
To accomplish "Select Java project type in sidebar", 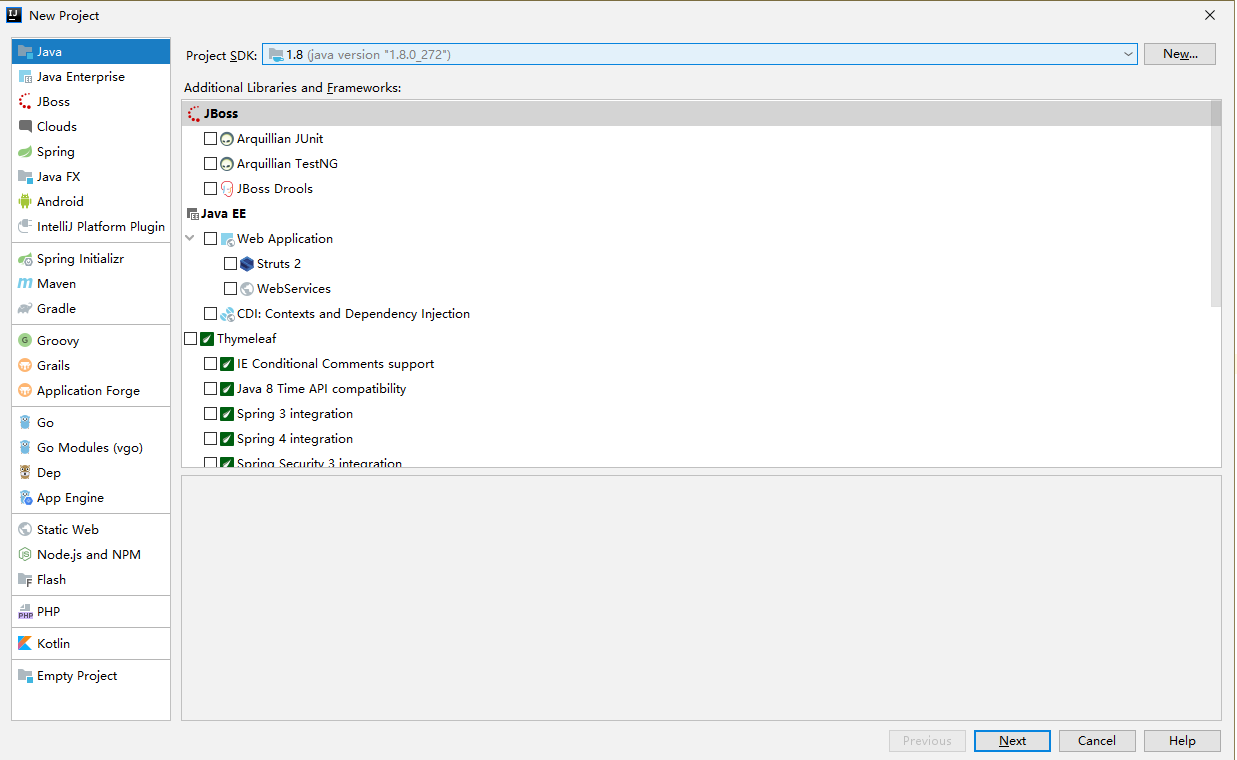I will [x=91, y=52].
